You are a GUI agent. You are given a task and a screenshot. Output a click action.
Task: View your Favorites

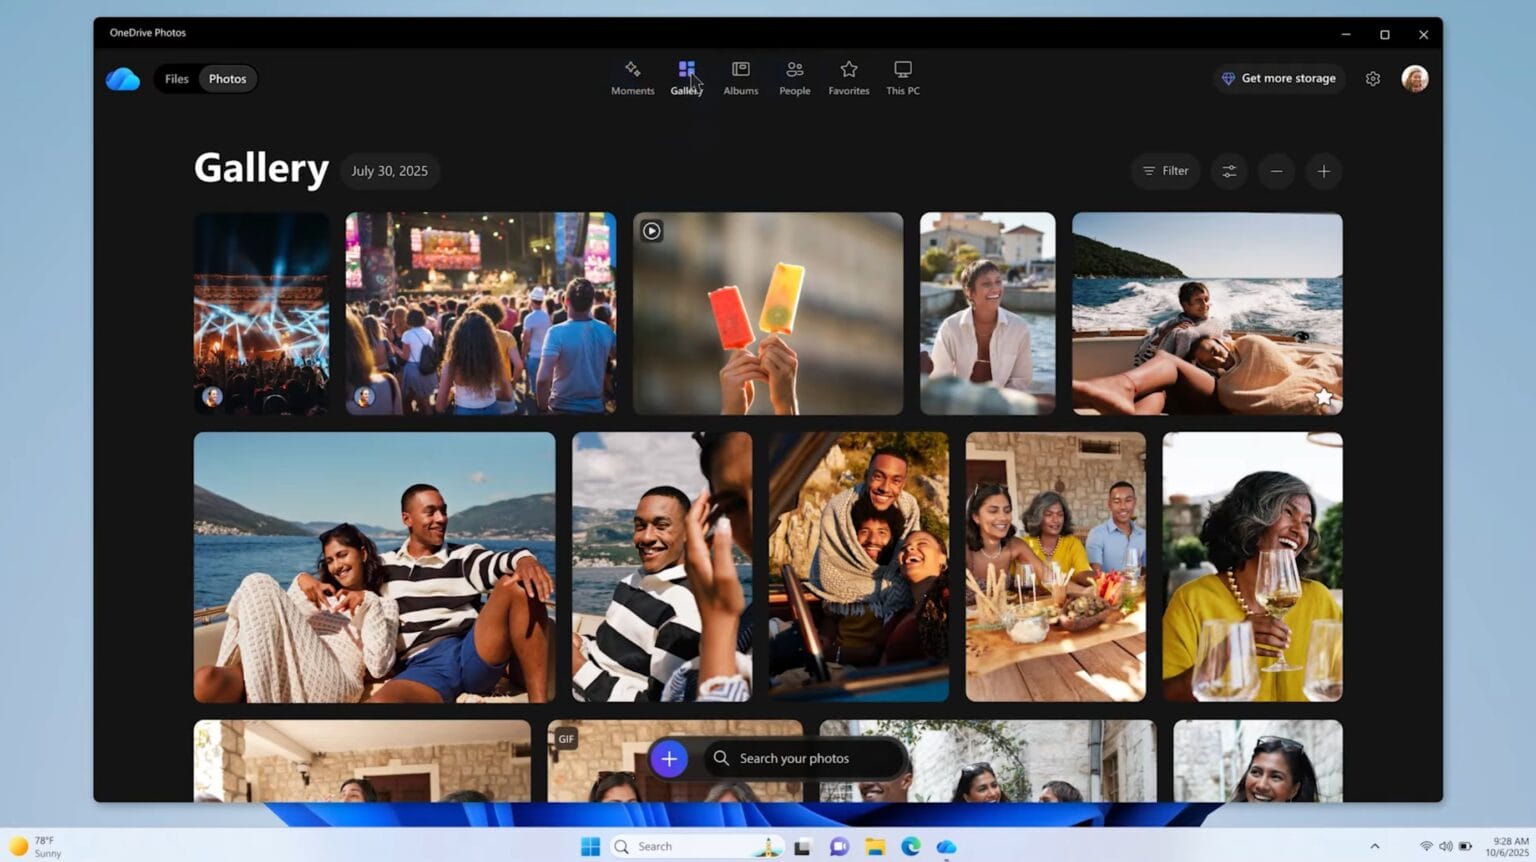point(848,78)
